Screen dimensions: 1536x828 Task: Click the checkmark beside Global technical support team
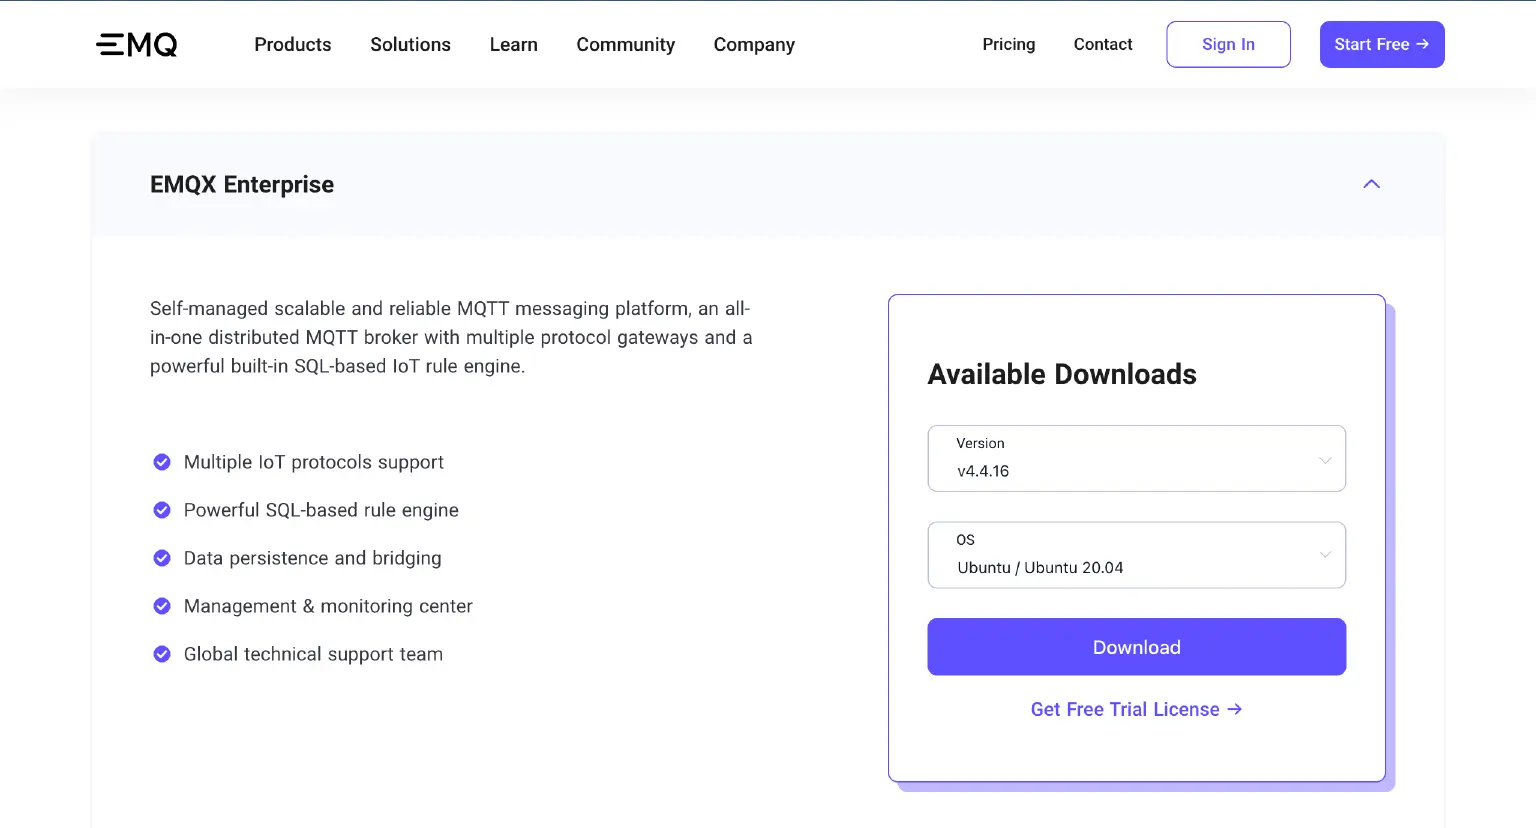162,654
